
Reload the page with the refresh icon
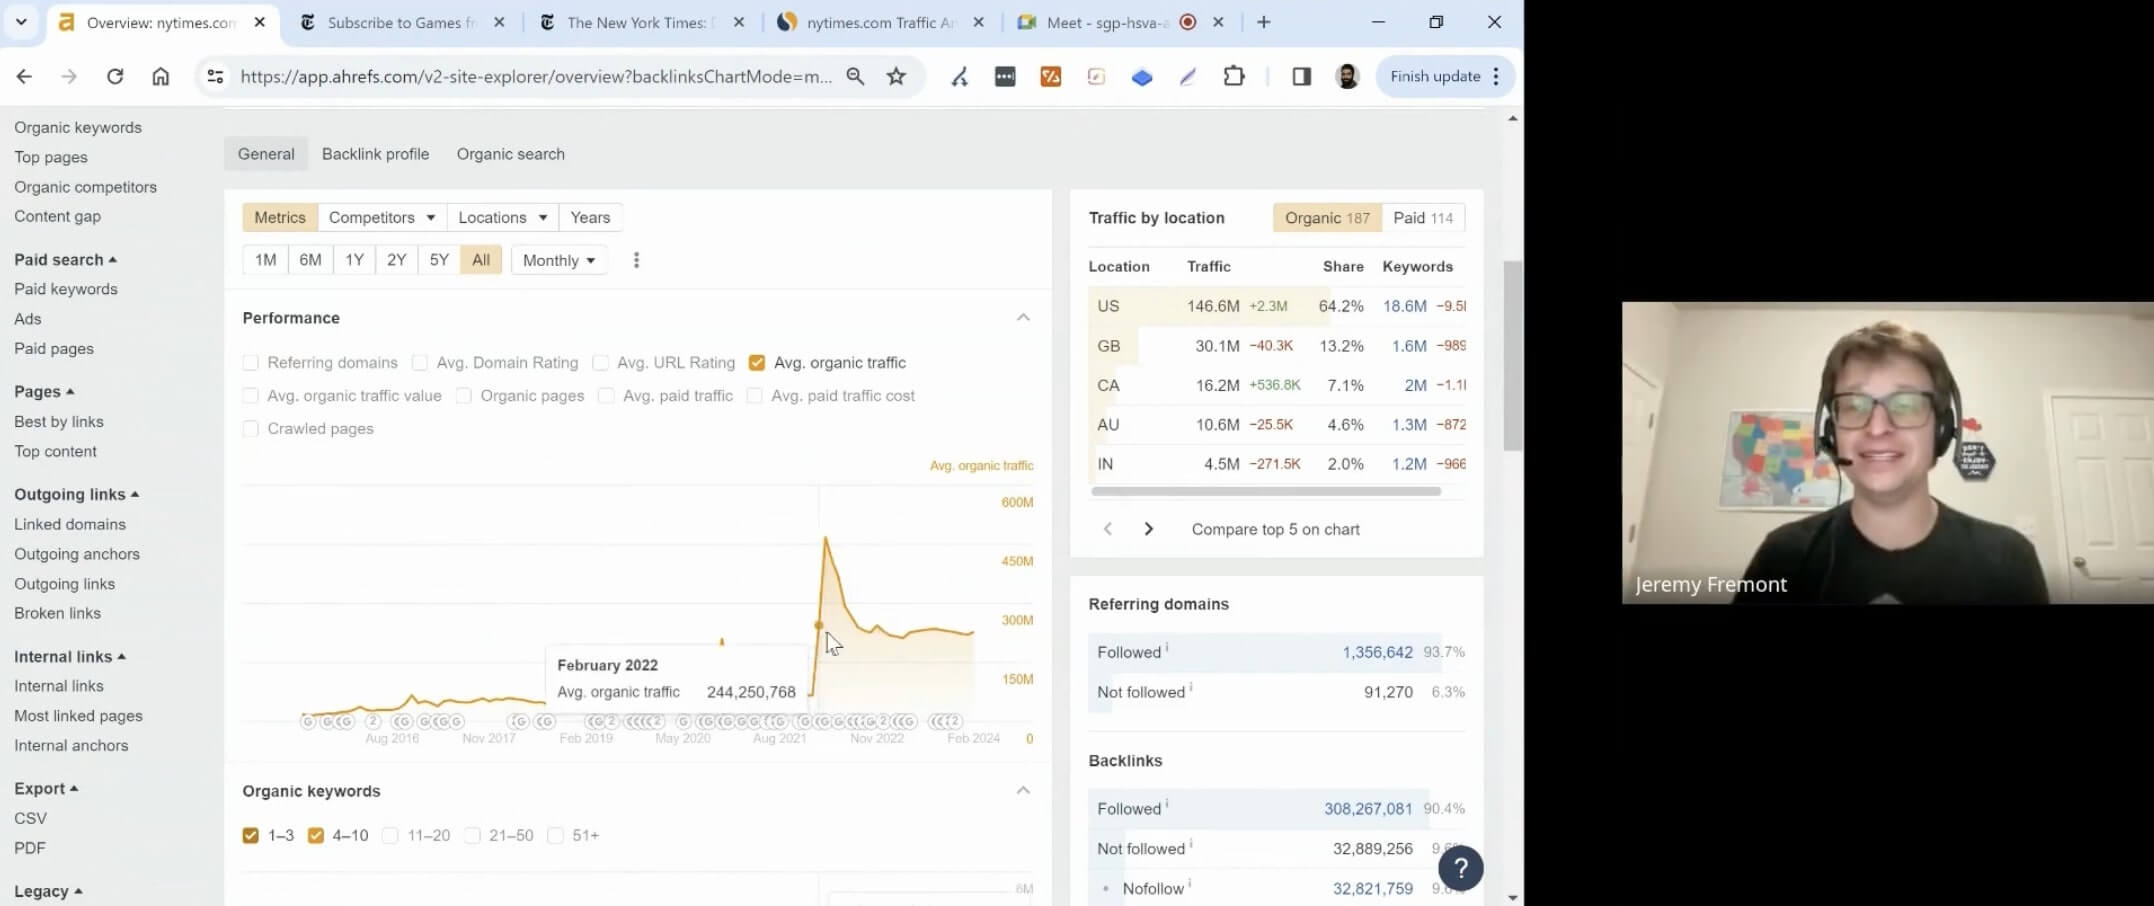(115, 76)
